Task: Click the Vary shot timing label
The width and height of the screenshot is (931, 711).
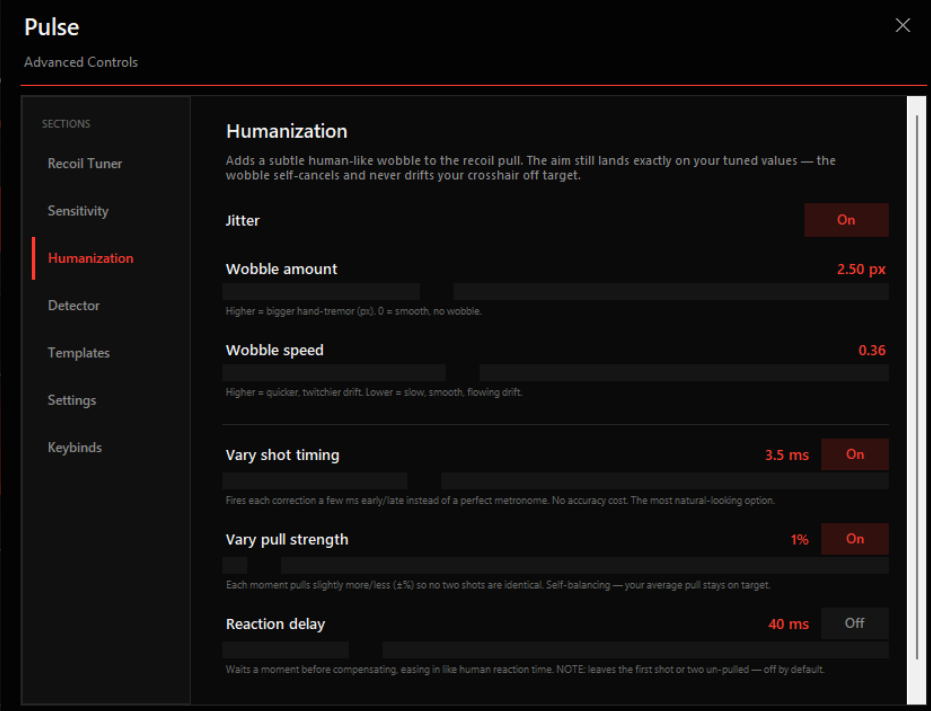Action: 283,455
